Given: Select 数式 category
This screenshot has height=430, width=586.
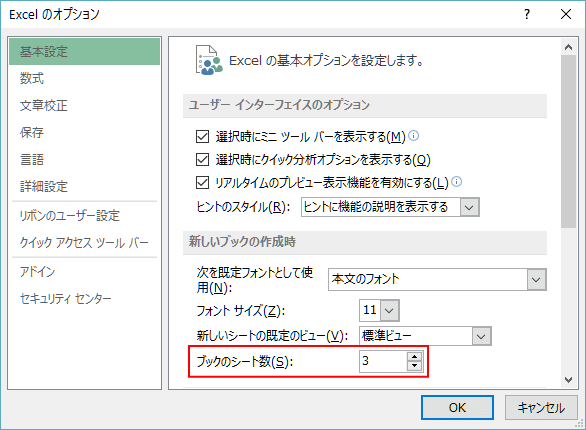Looking at the screenshot, I should pos(84,78).
